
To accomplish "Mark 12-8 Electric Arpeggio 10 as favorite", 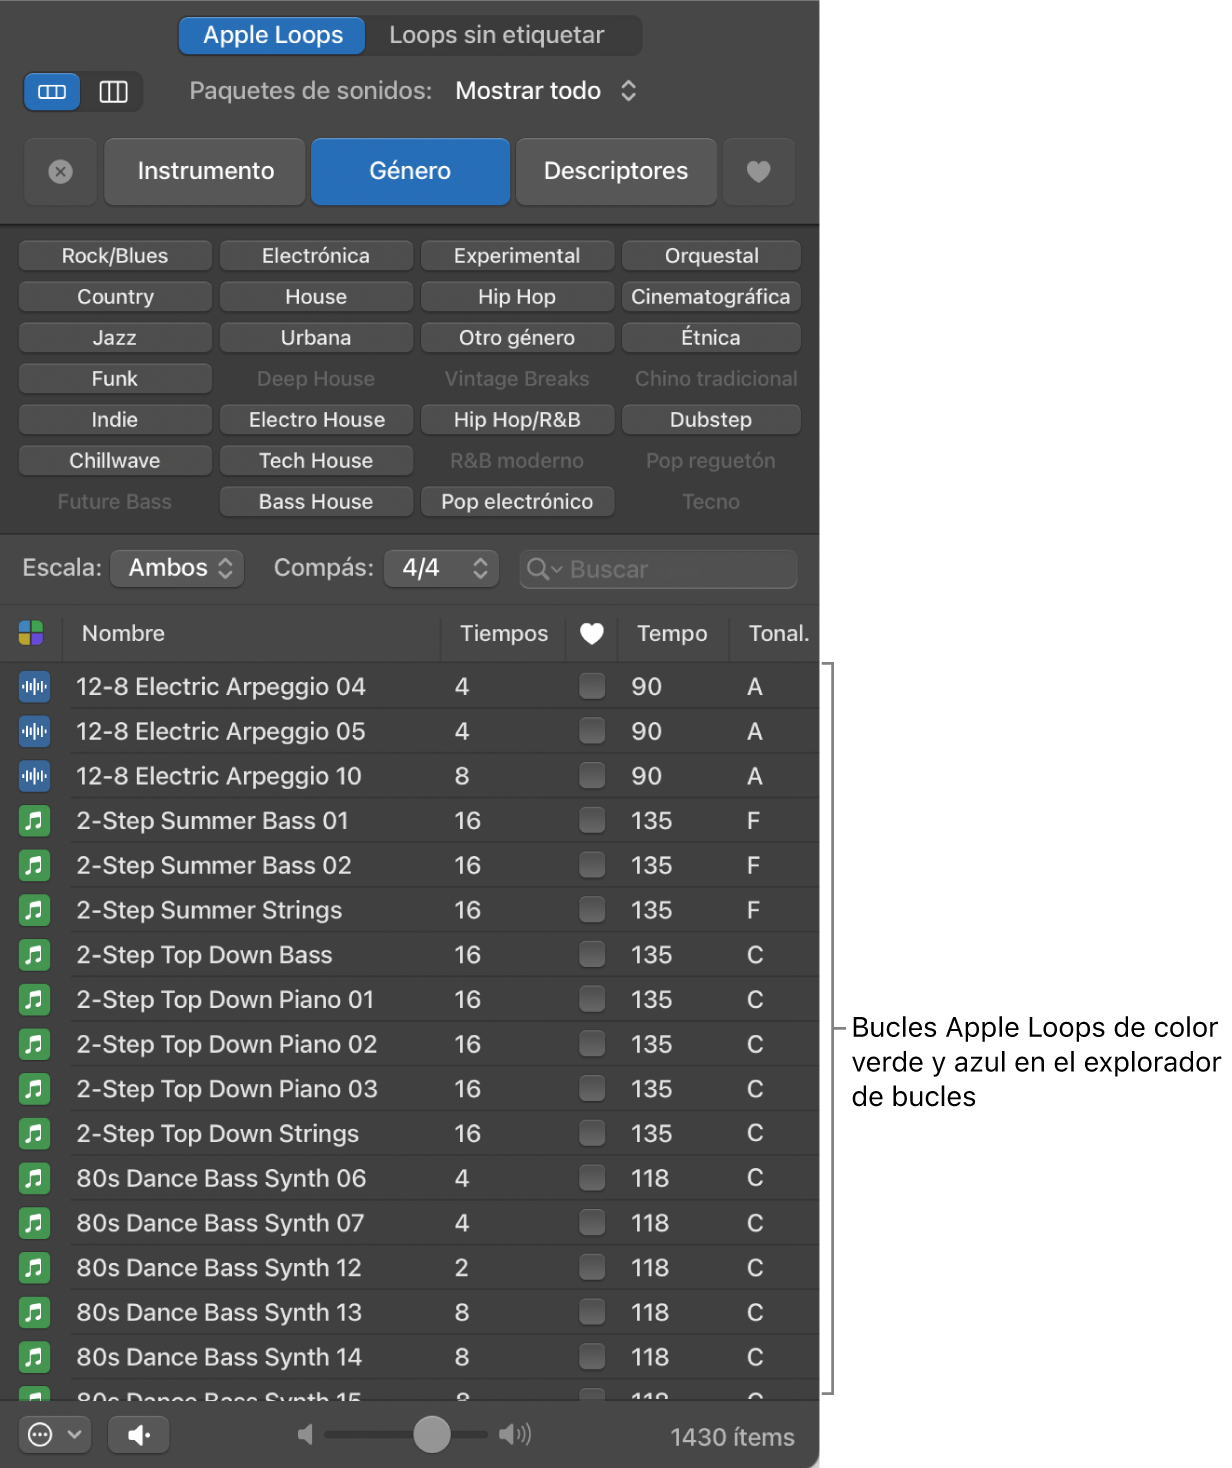I will pyautogui.click(x=592, y=776).
